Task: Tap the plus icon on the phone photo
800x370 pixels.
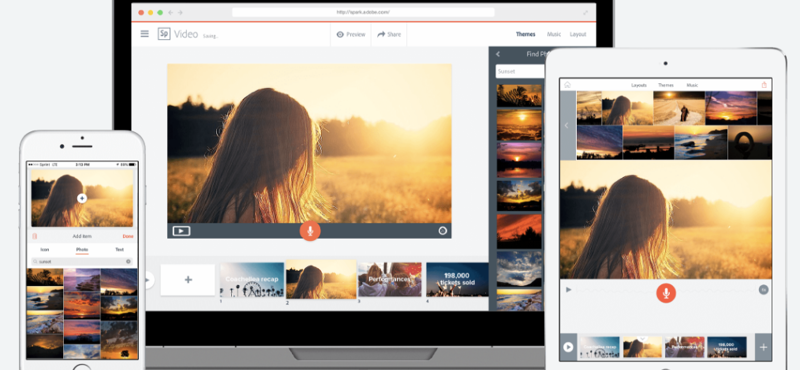Action: [82, 198]
